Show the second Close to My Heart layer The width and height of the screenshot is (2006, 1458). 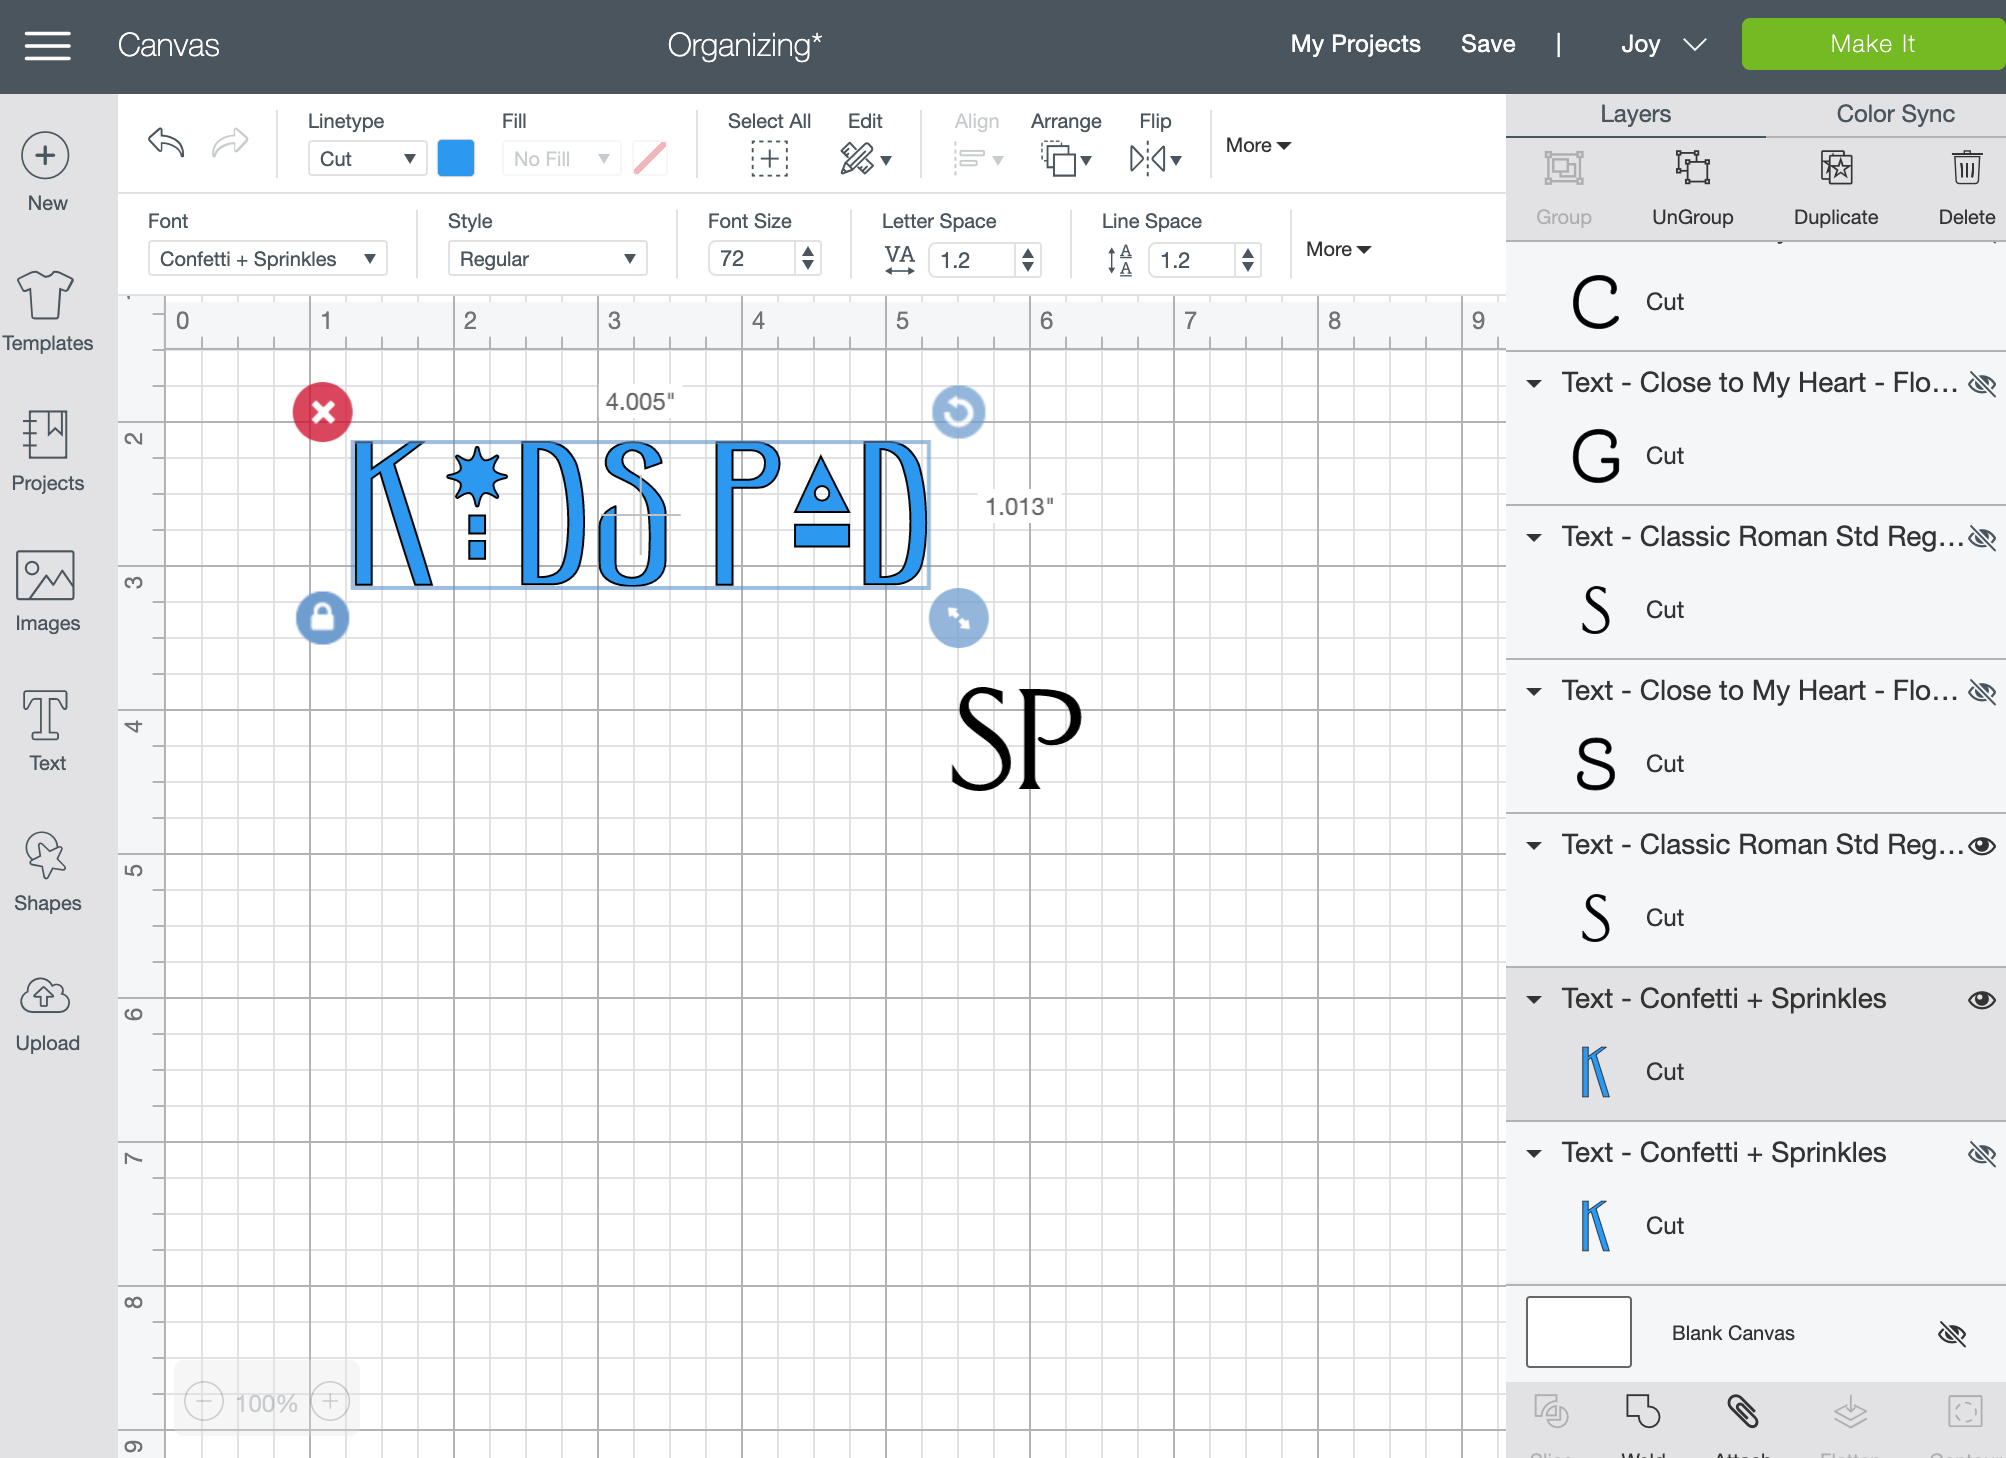click(1981, 692)
